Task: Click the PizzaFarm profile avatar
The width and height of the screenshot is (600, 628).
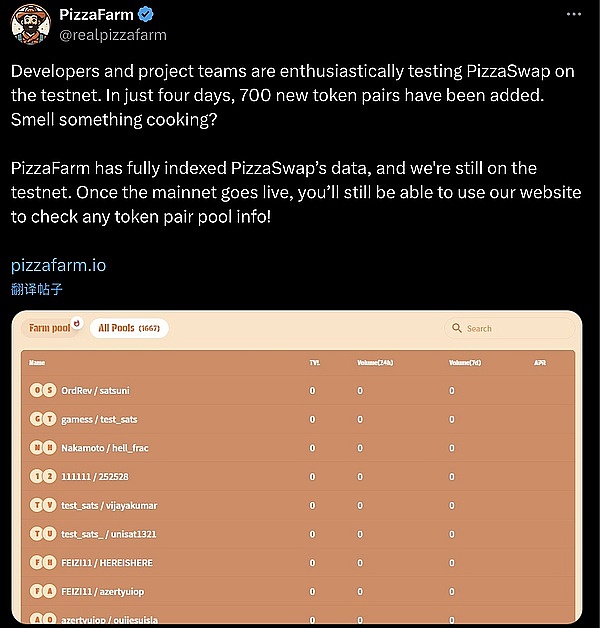Action: [x=31, y=23]
